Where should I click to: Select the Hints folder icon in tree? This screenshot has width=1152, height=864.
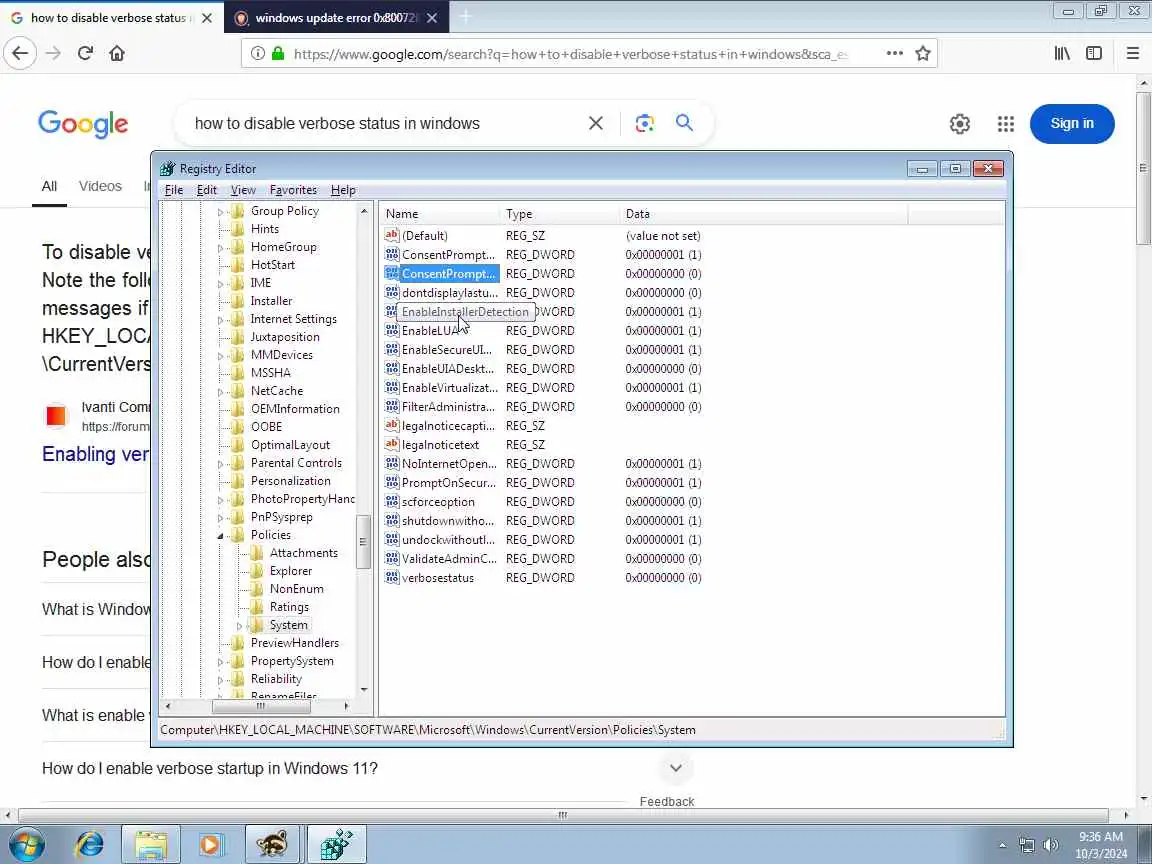(238, 229)
